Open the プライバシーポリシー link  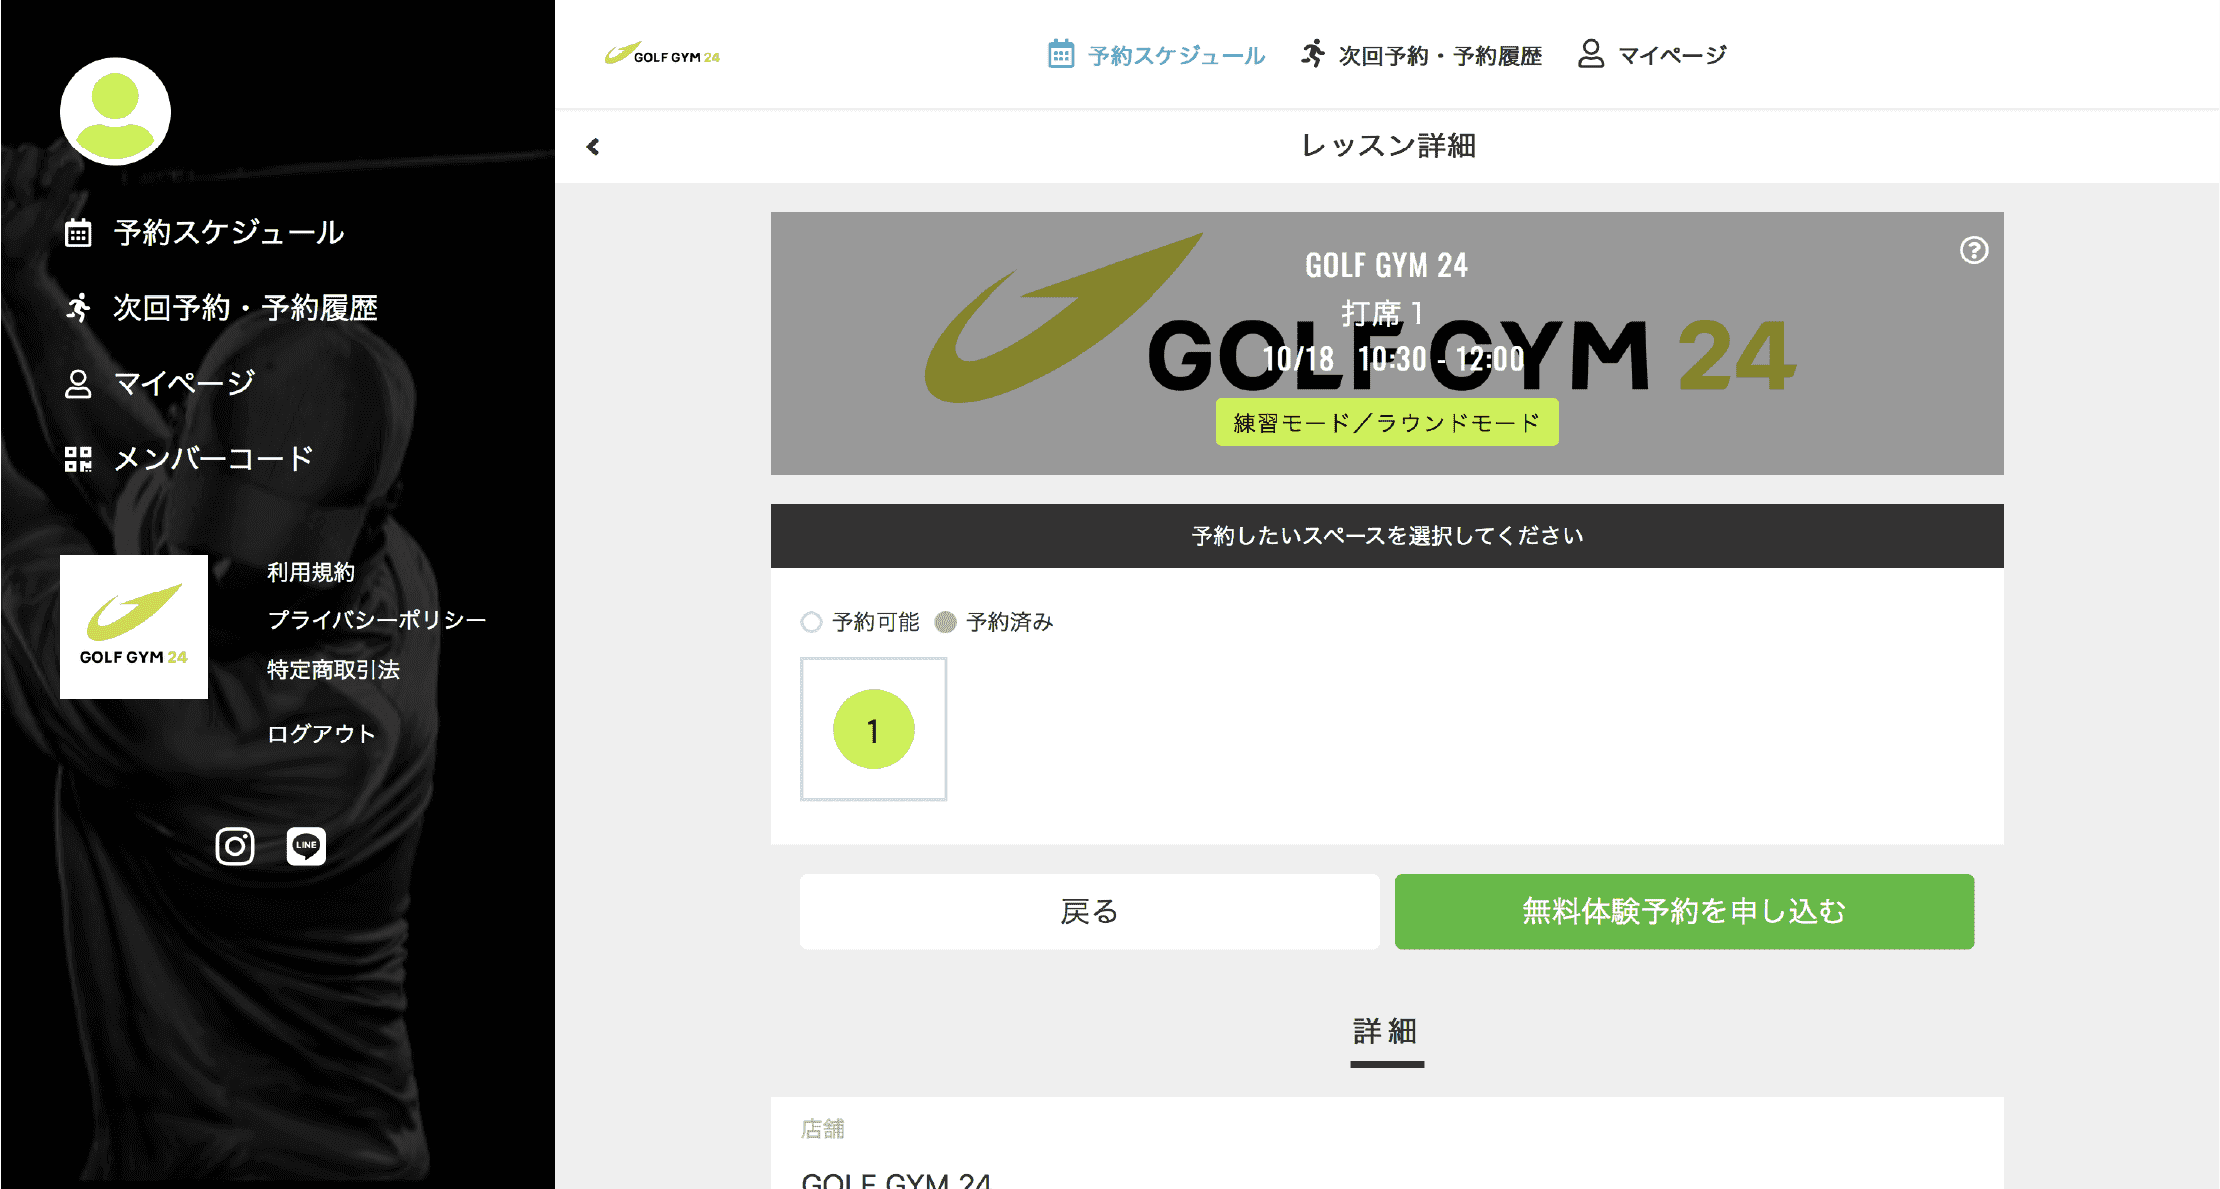pos(377,620)
